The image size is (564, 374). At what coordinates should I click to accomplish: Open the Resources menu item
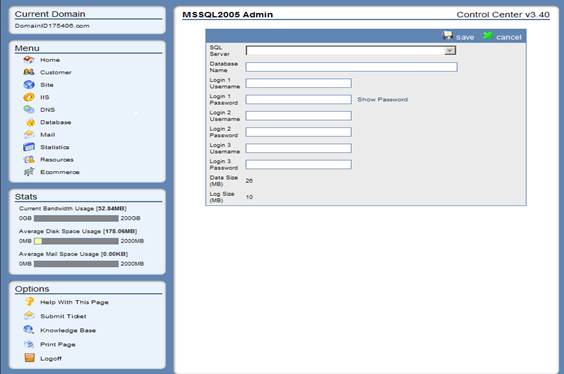click(57, 160)
